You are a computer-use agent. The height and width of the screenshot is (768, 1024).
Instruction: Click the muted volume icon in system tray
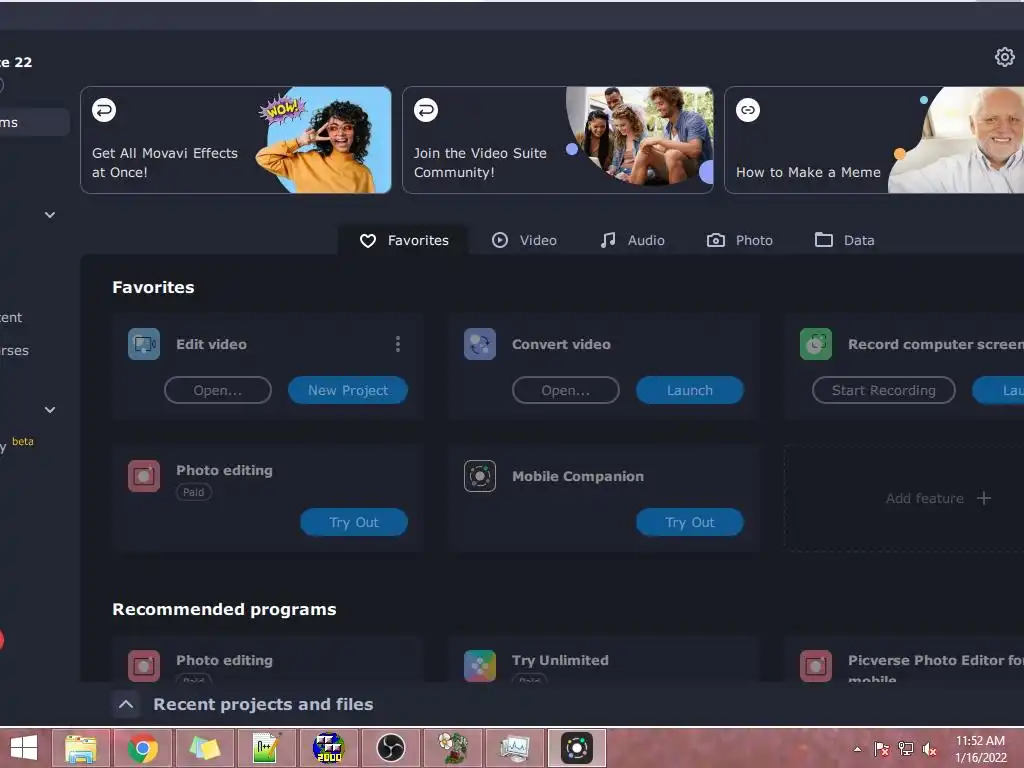929,749
